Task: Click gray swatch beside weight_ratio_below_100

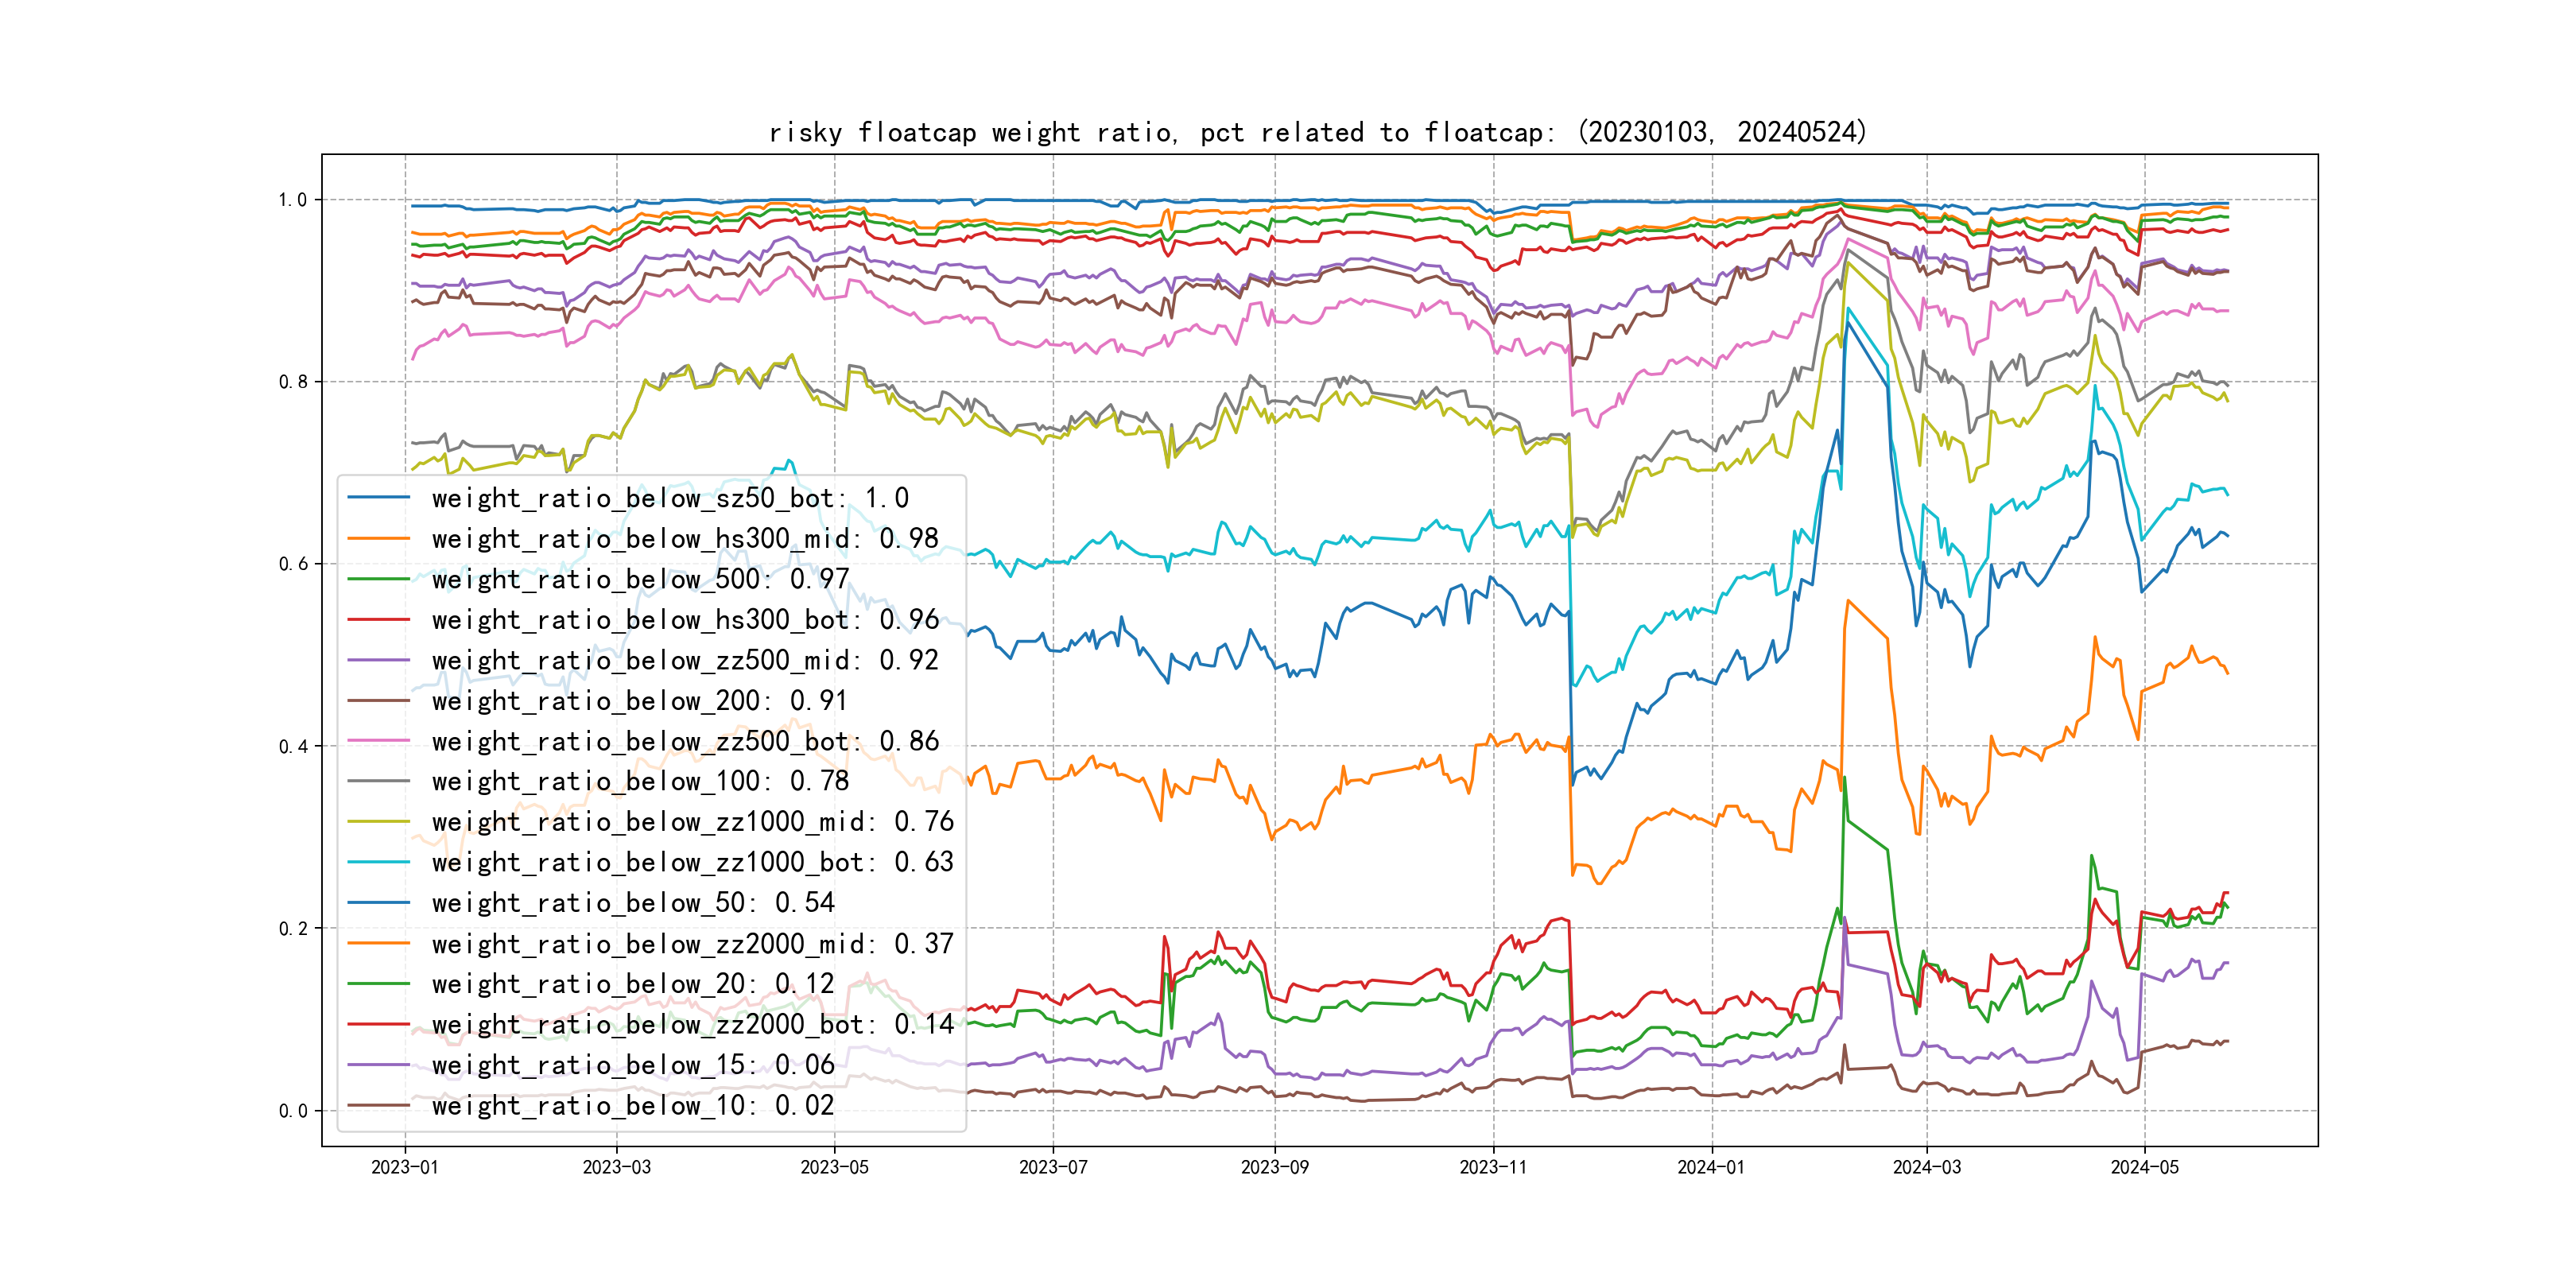Action: point(379,781)
